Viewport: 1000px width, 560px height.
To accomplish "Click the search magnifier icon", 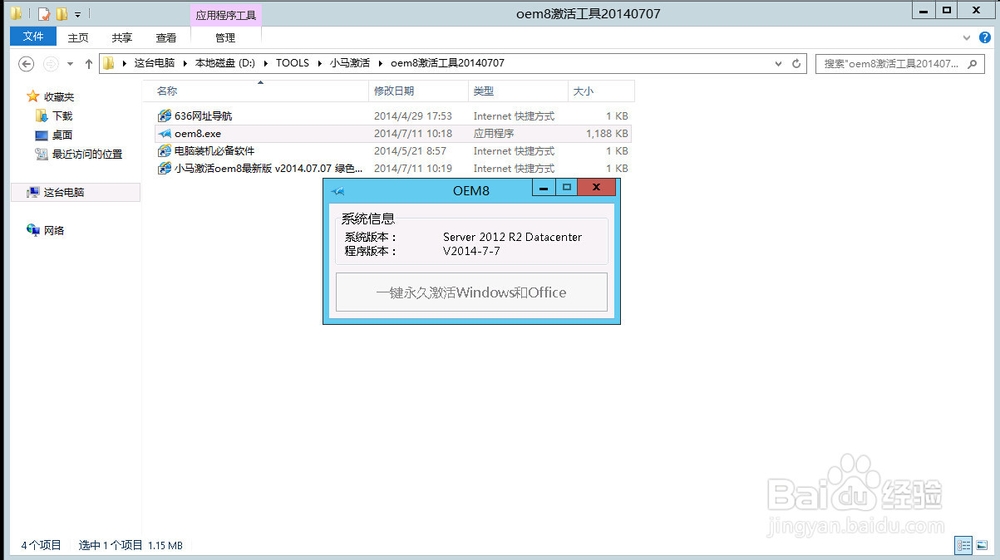I will (x=972, y=64).
